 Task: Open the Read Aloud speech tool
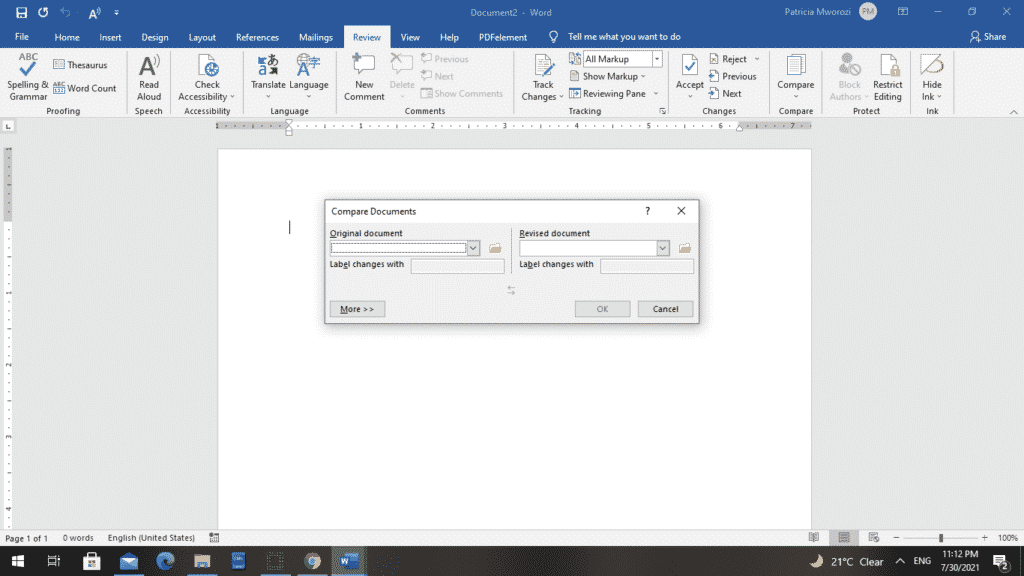pos(149,76)
